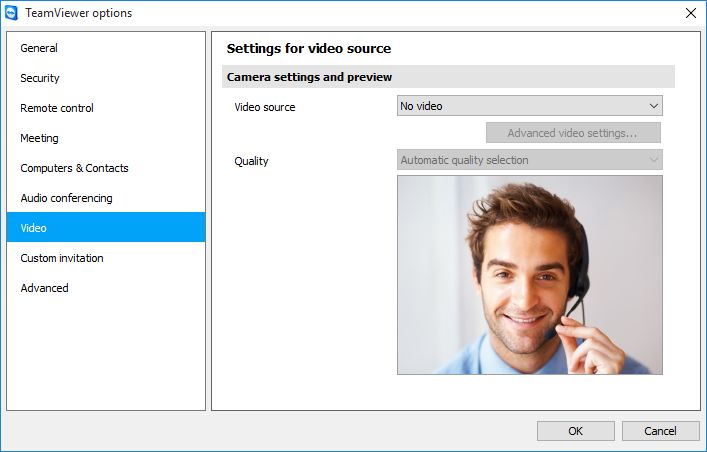
Task: Go to the Advanced options page
Action: coord(106,288)
